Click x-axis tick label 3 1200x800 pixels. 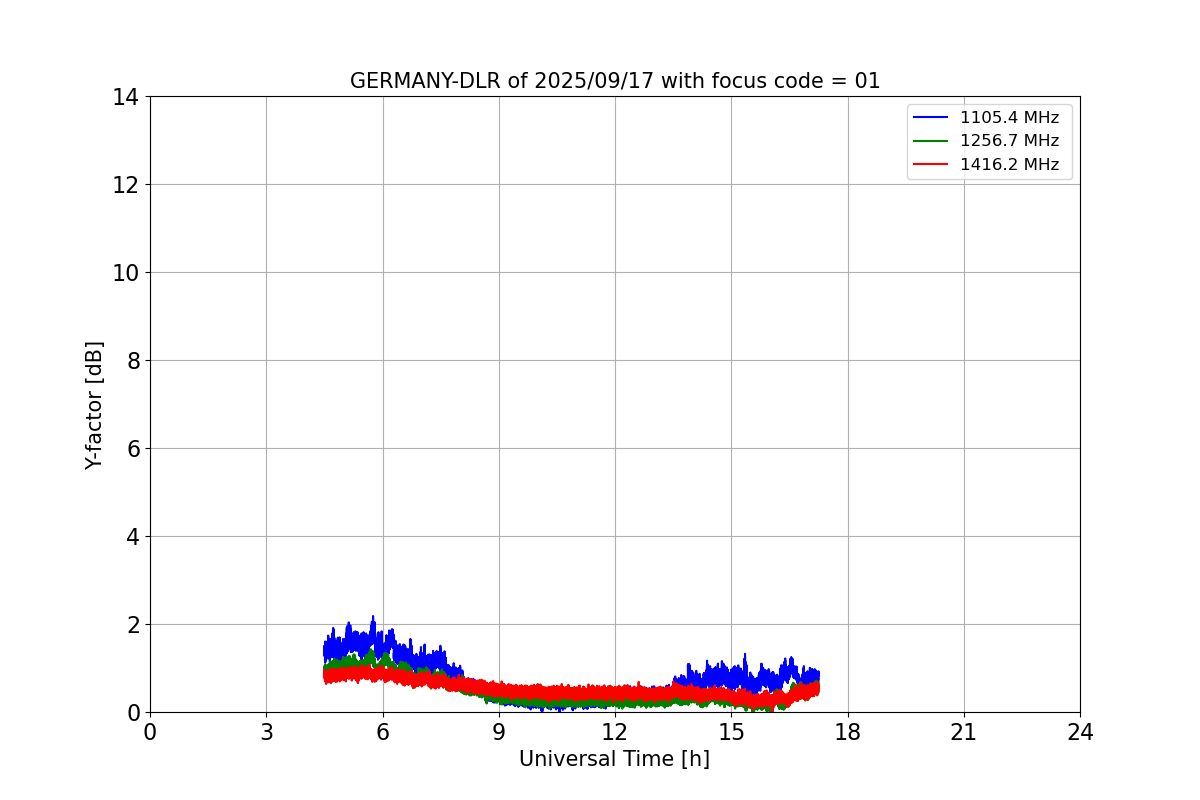pyautogui.click(x=266, y=732)
